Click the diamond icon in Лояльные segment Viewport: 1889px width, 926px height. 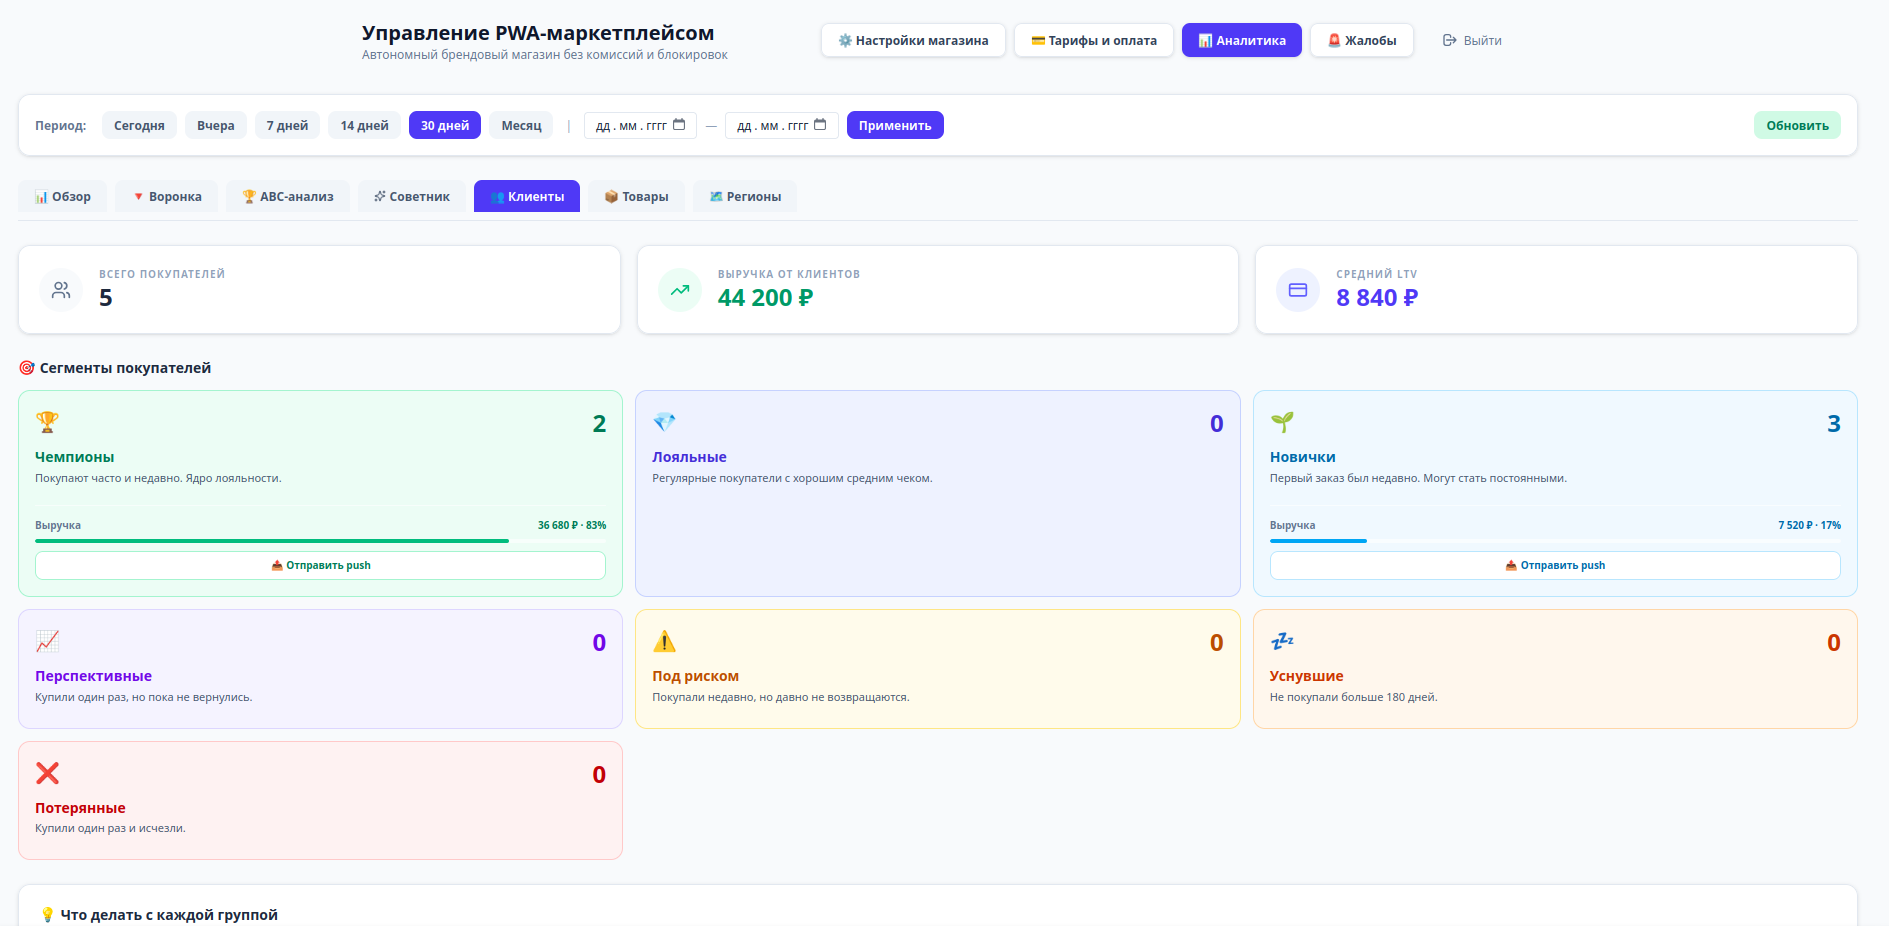coord(664,422)
